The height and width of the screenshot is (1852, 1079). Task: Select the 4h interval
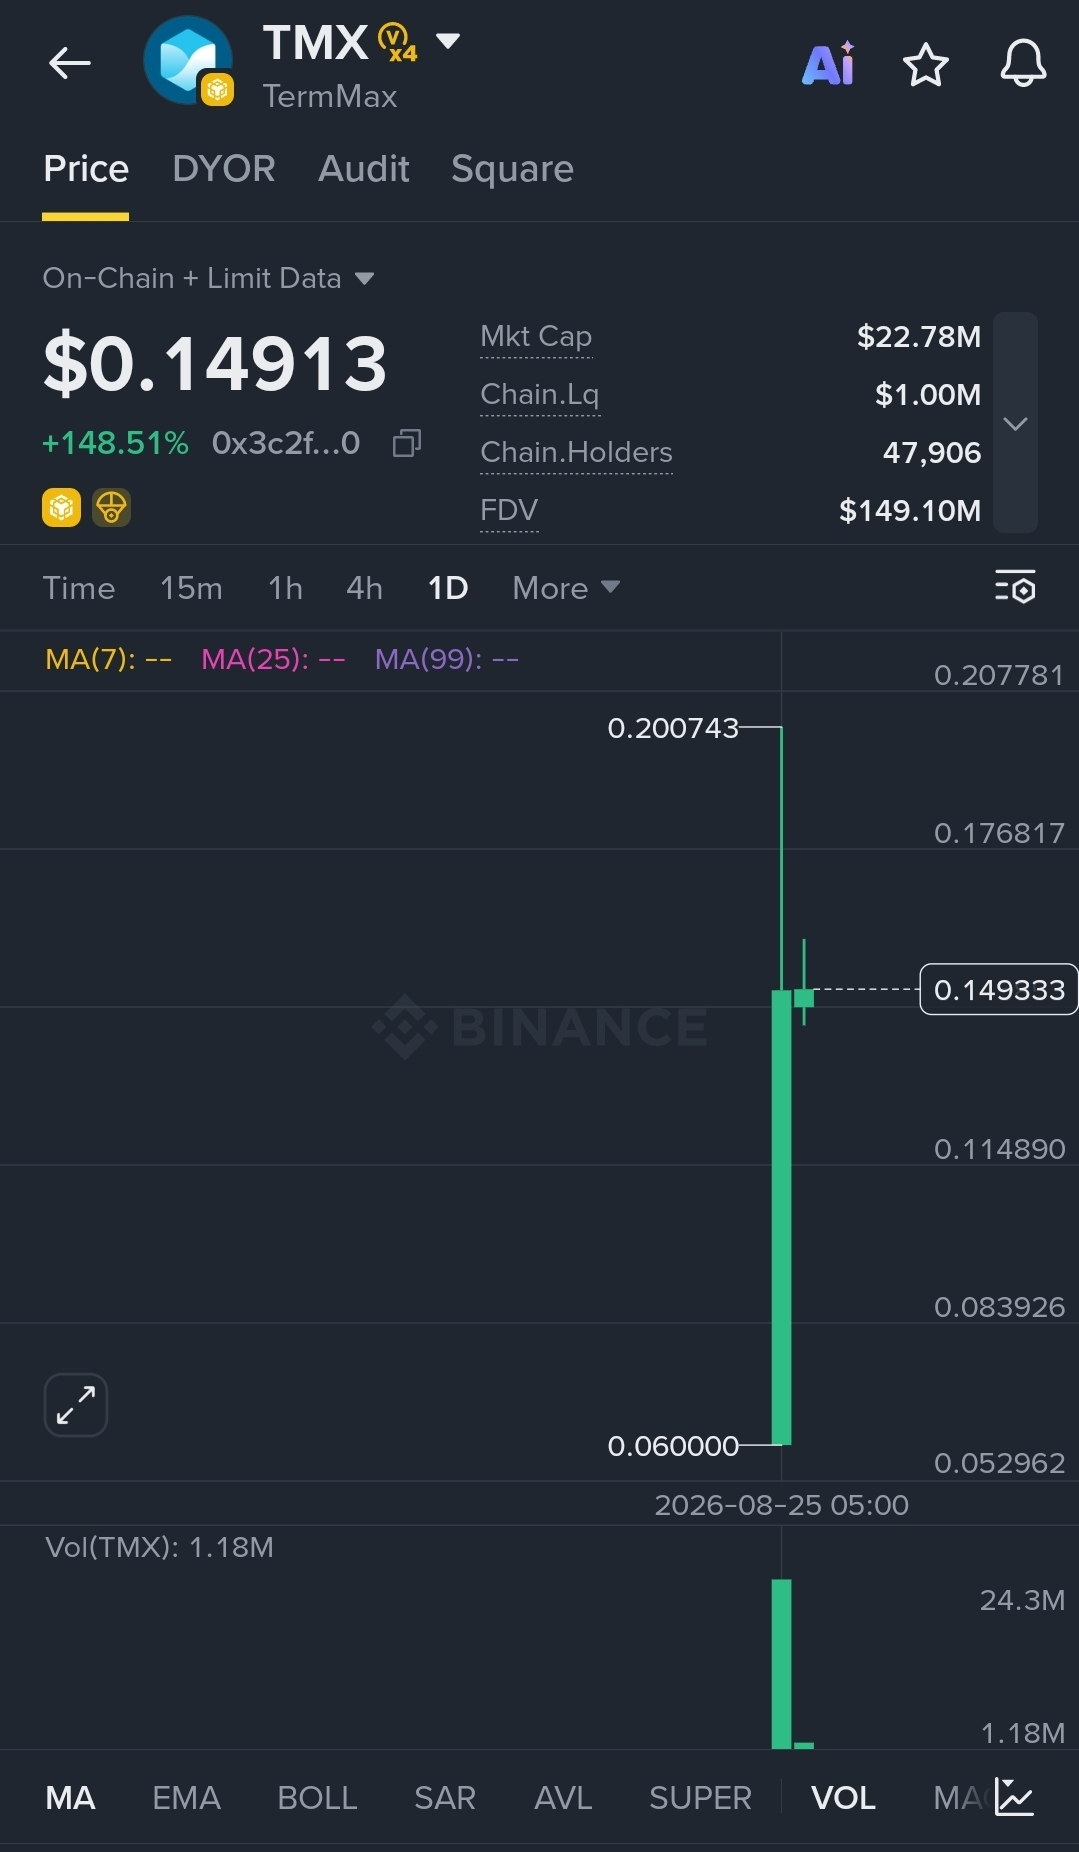(364, 588)
